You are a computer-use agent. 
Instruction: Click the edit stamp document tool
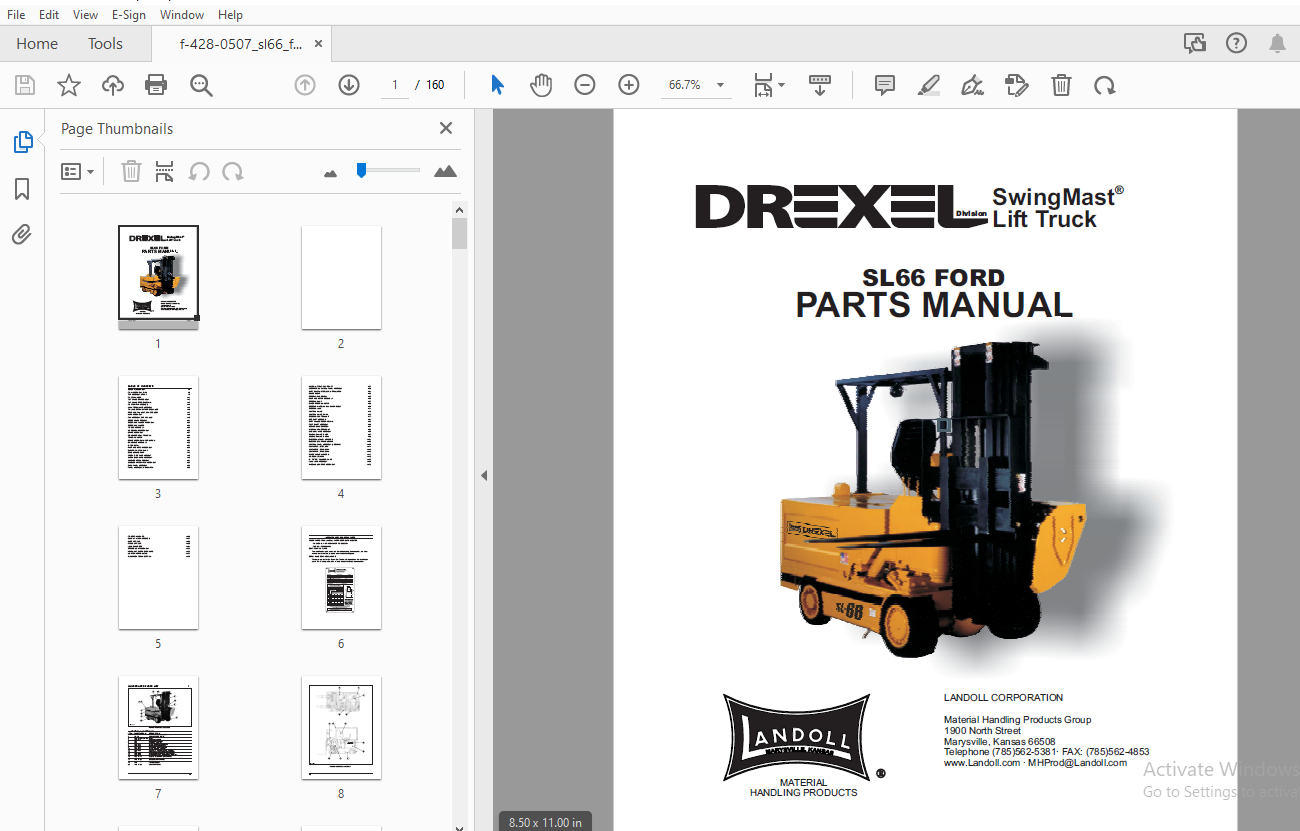(1016, 85)
